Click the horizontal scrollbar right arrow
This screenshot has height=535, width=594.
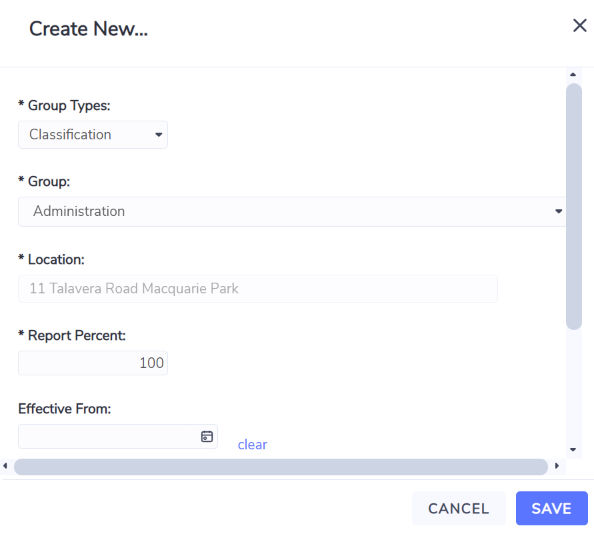click(x=556, y=466)
